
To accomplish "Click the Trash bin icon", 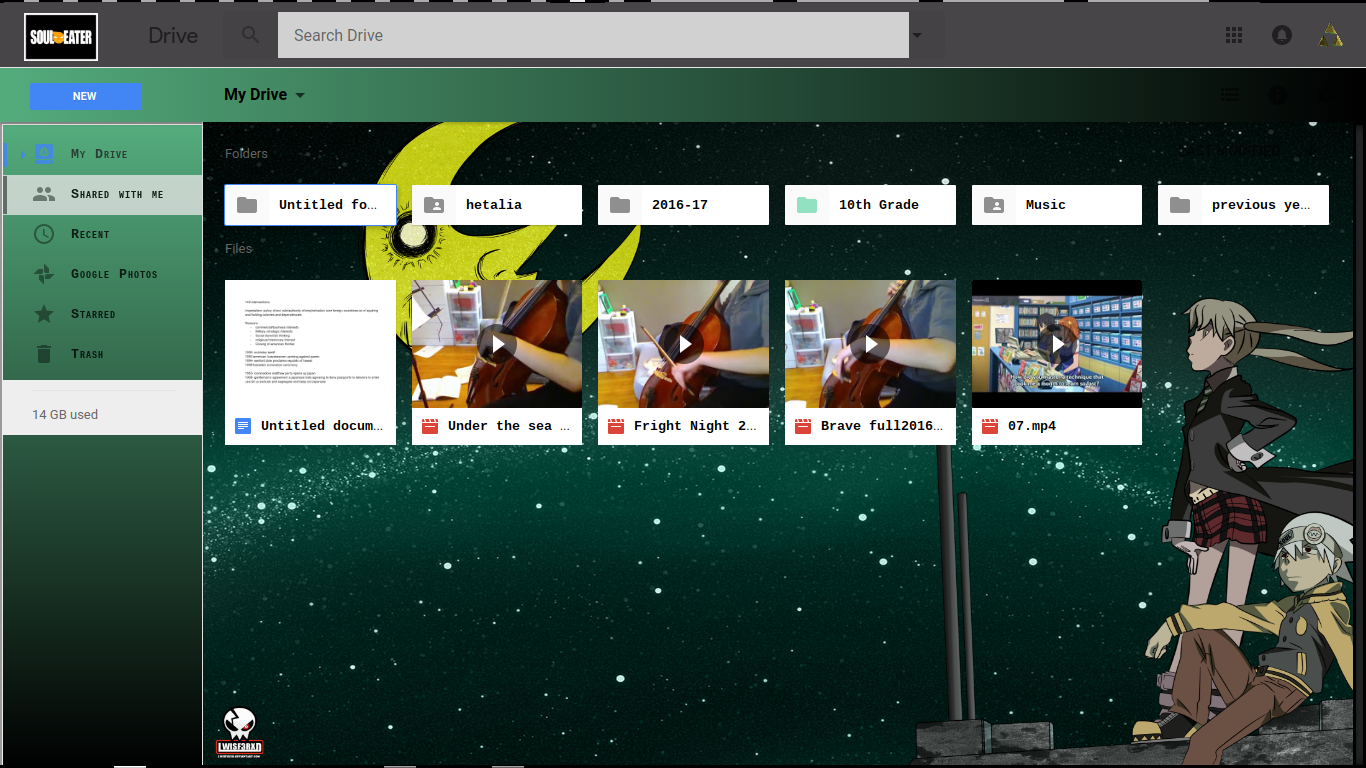I will [x=44, y=354].
